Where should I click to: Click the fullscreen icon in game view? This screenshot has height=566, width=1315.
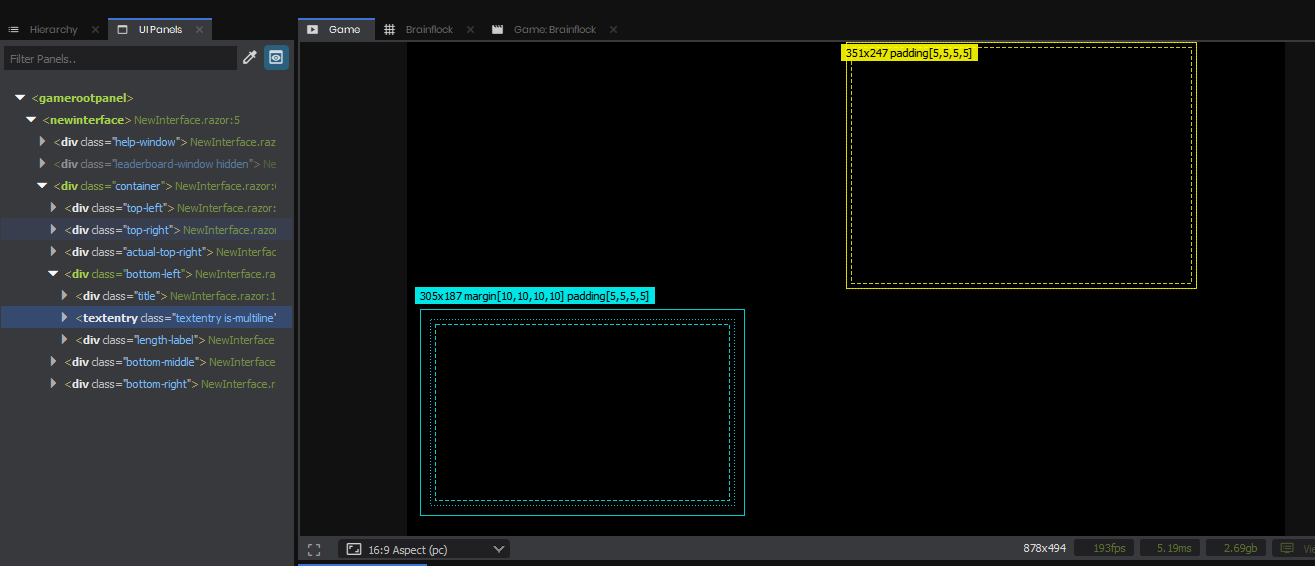click(314, 549)
